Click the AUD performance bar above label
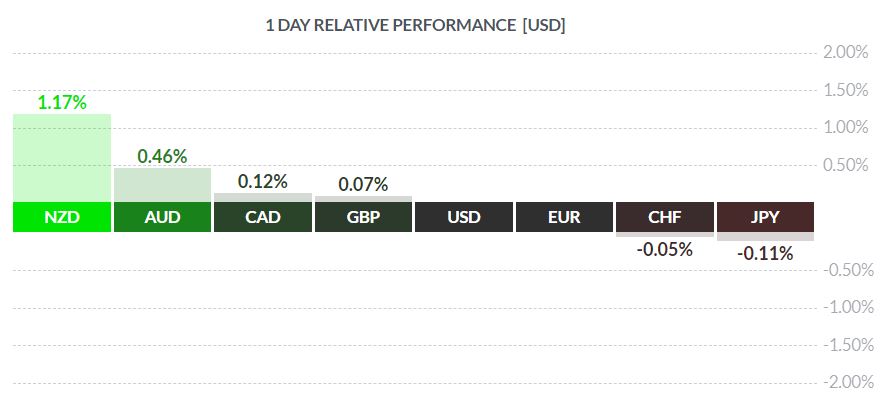Screen dimensions: 891x403 [163, 185]
